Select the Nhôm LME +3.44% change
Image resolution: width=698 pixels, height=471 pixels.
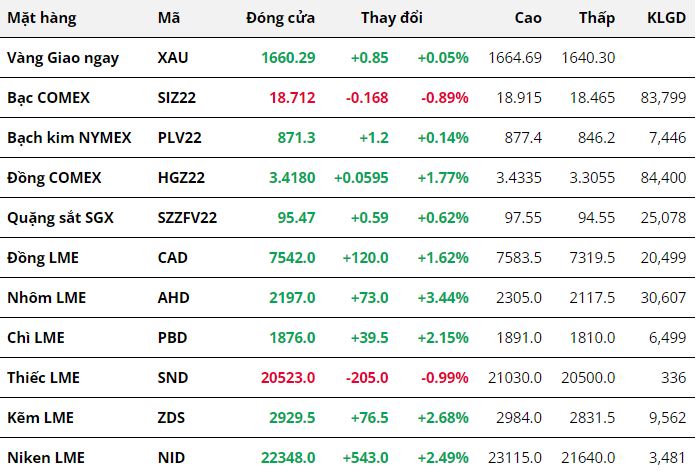coord(443,298)
